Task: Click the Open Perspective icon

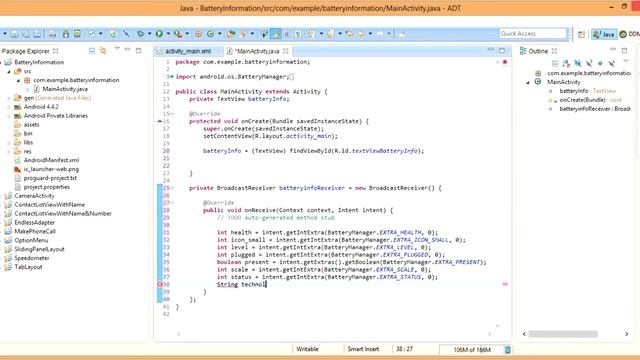Action: click(x=581, y=34)
